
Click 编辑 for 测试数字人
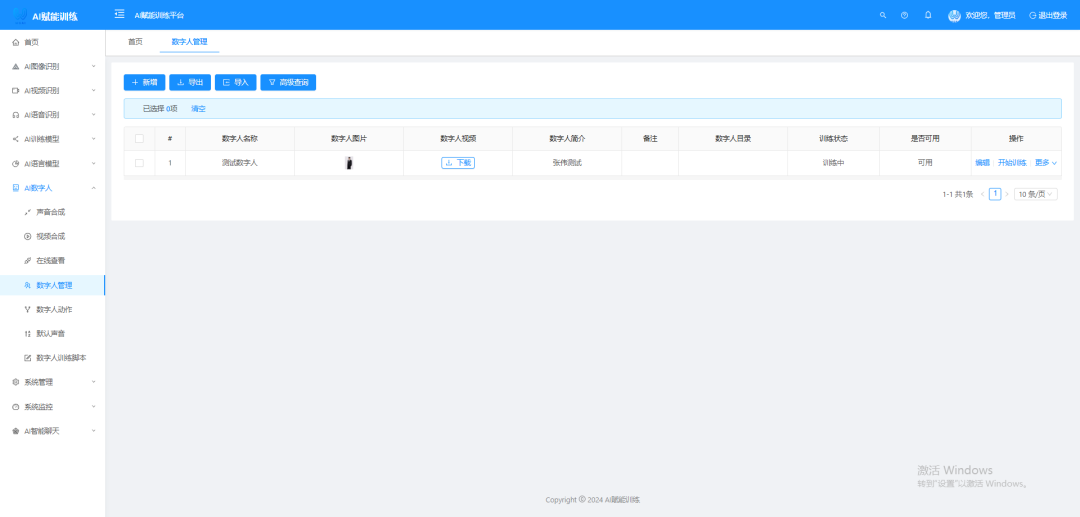(982, 163)
